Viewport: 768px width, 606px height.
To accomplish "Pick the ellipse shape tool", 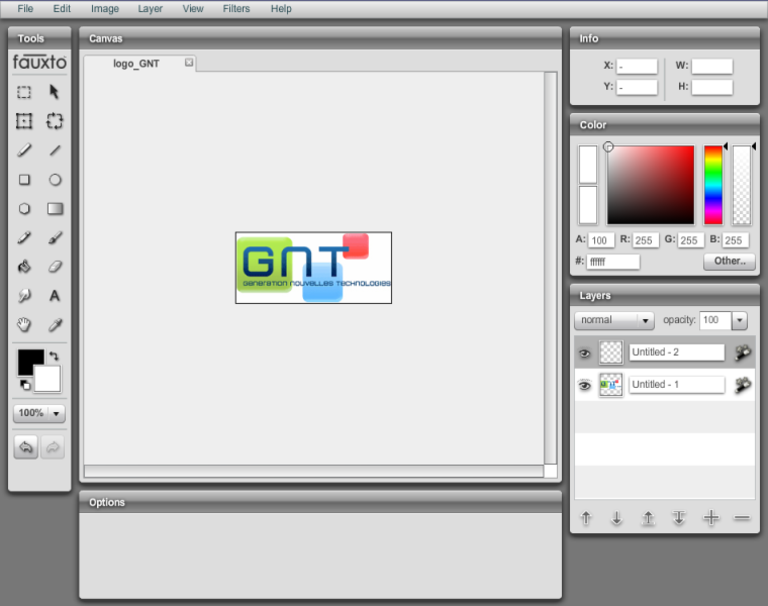I will [55, 180].
